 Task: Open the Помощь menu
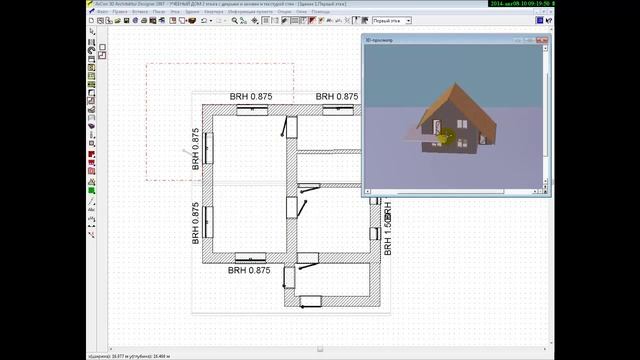pyautogui.click(x=321, y=12)
